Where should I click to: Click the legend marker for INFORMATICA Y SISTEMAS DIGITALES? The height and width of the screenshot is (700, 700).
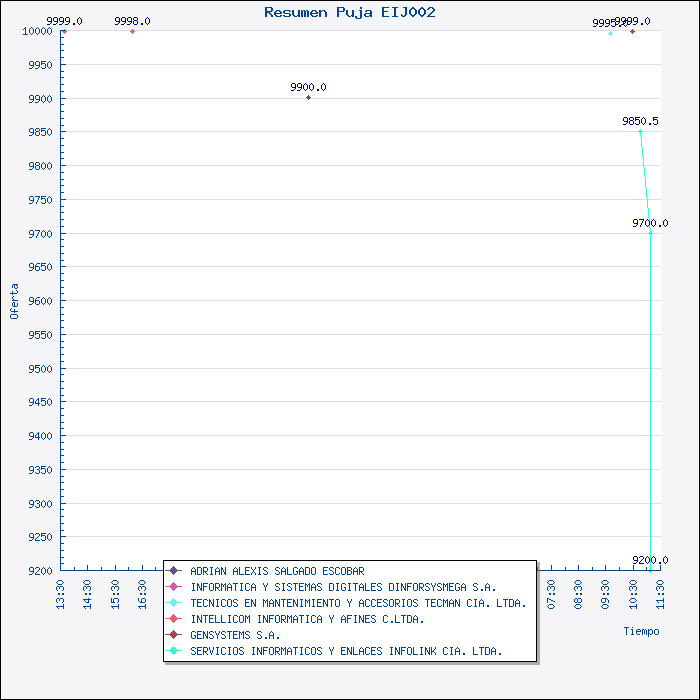[x=175, y=587]
